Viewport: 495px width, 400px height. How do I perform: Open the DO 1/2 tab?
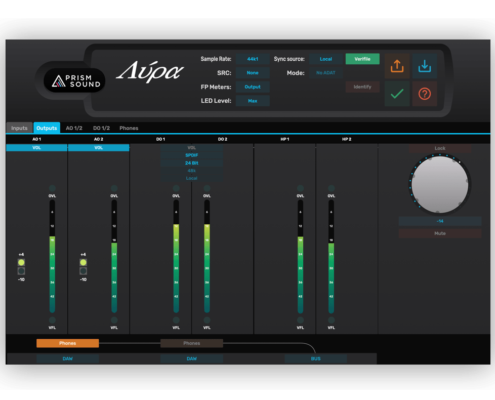(101, 128)
